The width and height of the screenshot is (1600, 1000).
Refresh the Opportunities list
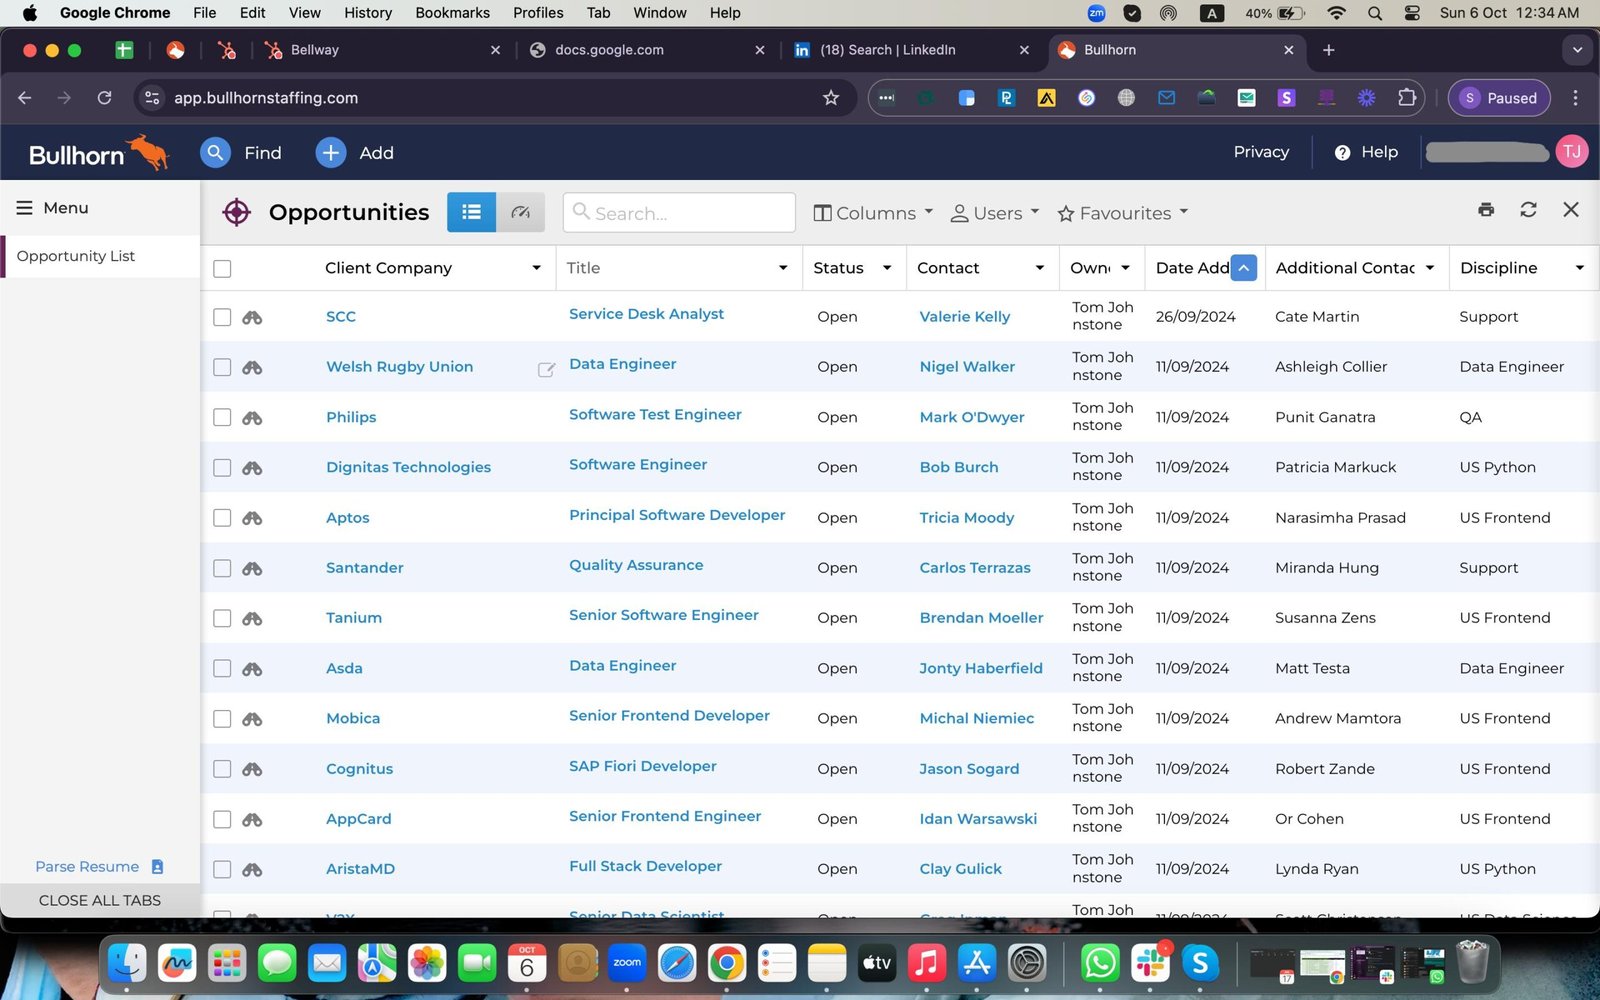[1528, 209]
